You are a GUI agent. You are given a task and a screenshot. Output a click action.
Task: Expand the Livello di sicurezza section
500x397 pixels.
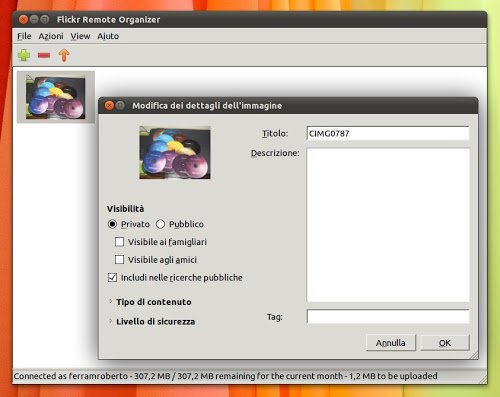110,321
